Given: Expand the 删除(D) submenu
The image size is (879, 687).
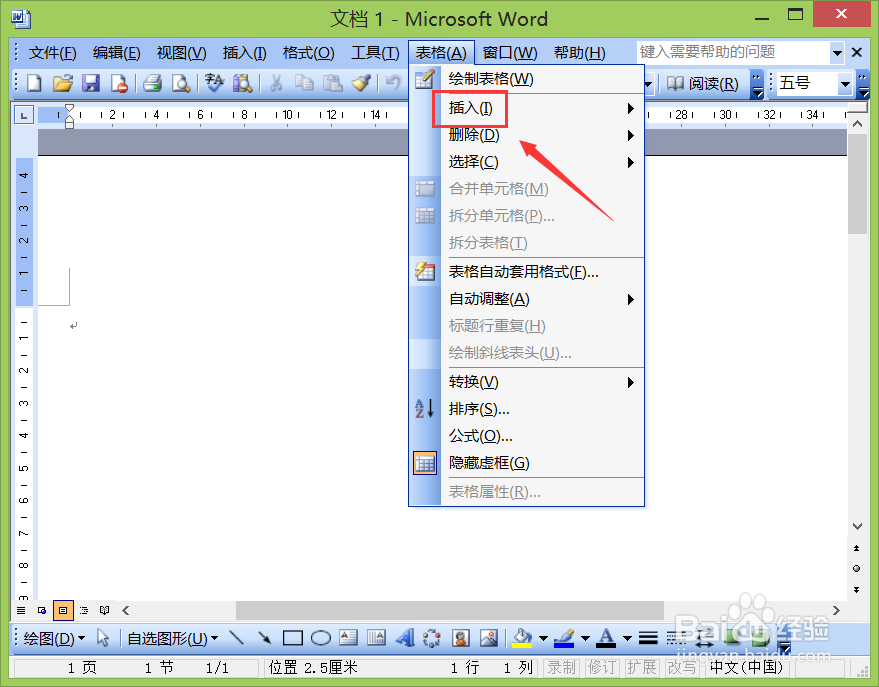Looking at the screenshot, I should coord(542,135).
